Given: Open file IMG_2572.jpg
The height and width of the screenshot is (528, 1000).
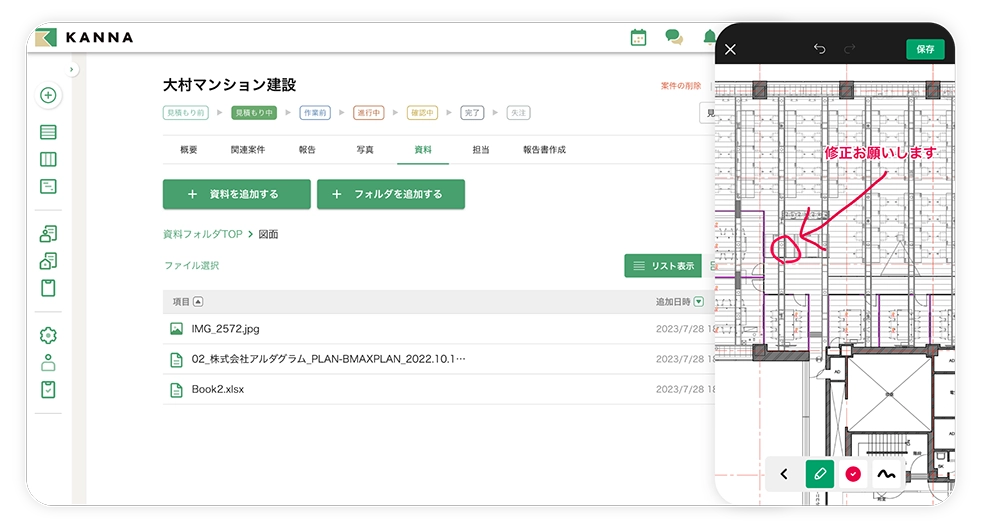Looking at the screenshot, I should click(225, 329).
